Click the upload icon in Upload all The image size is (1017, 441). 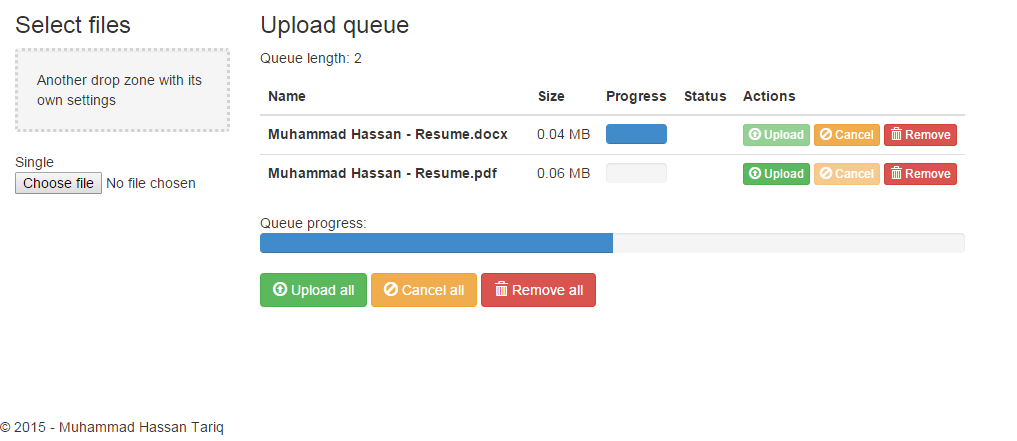280,290
